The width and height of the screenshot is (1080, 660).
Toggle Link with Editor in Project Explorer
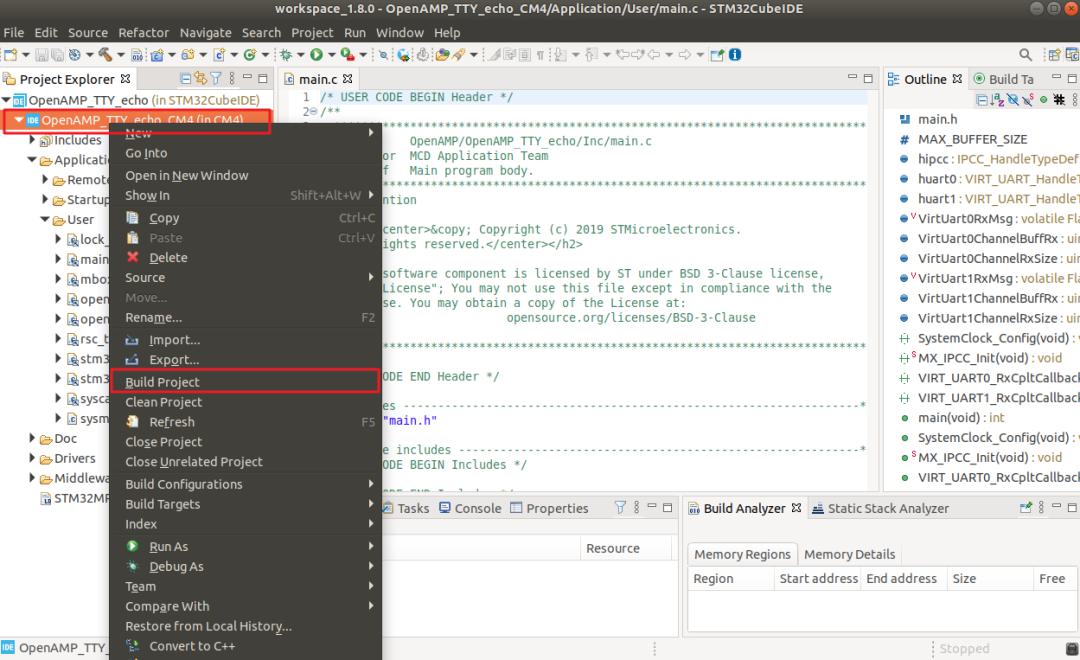click(200, 79)
